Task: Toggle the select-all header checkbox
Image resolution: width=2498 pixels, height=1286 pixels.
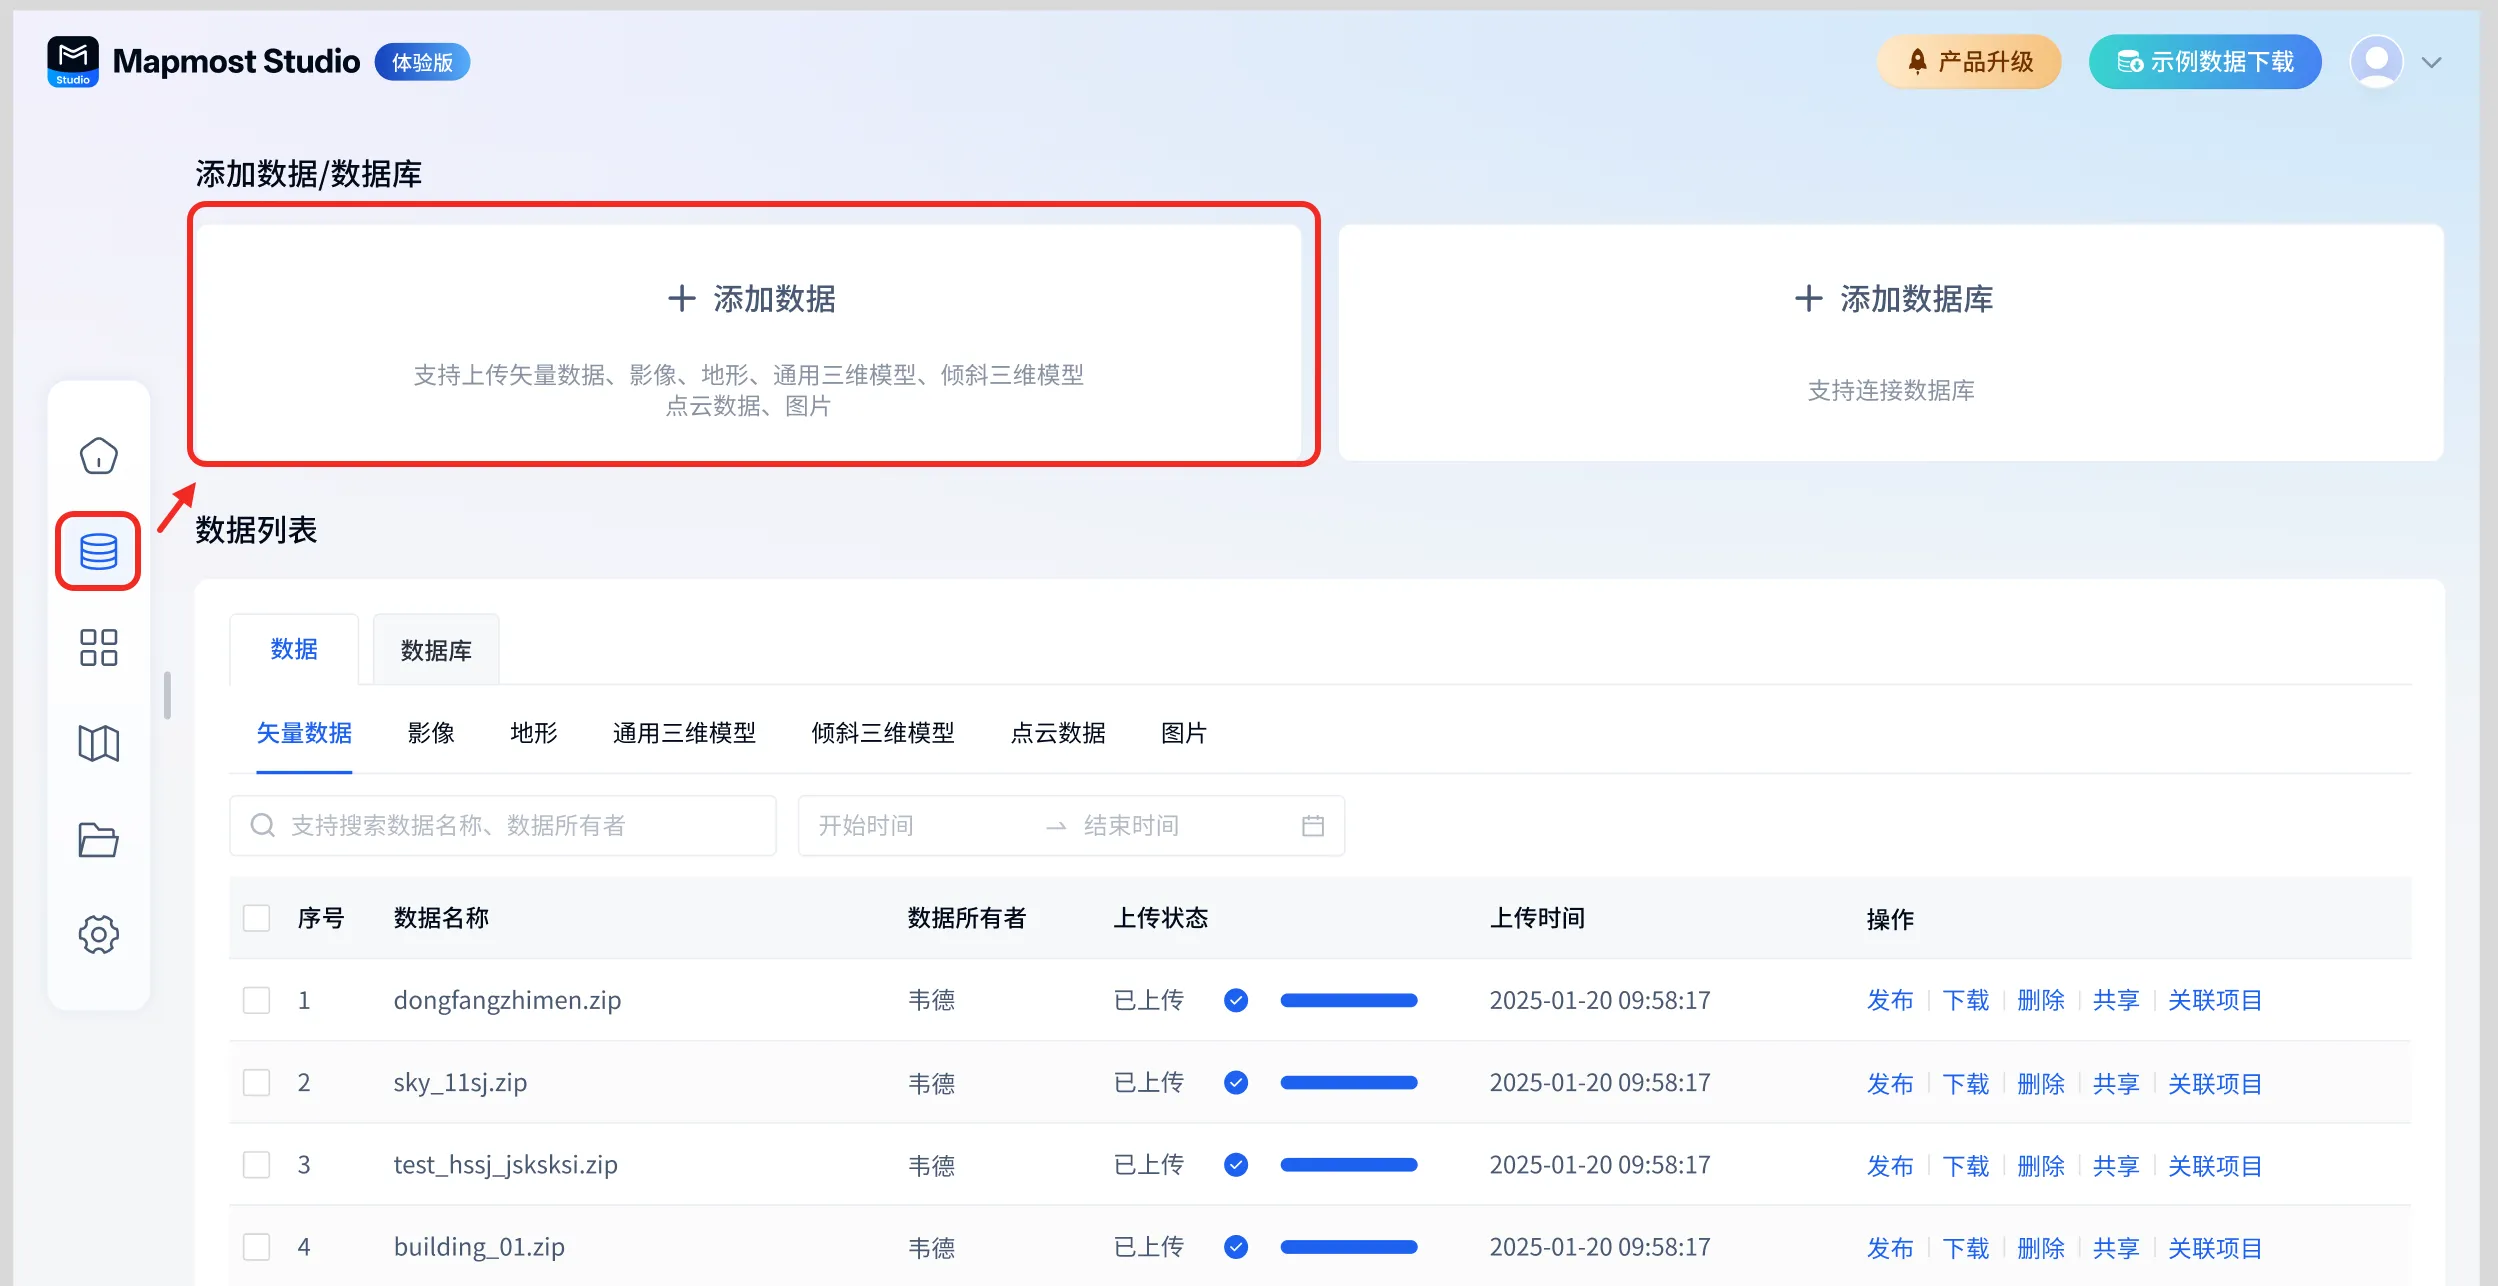Action: pos(257,918)
